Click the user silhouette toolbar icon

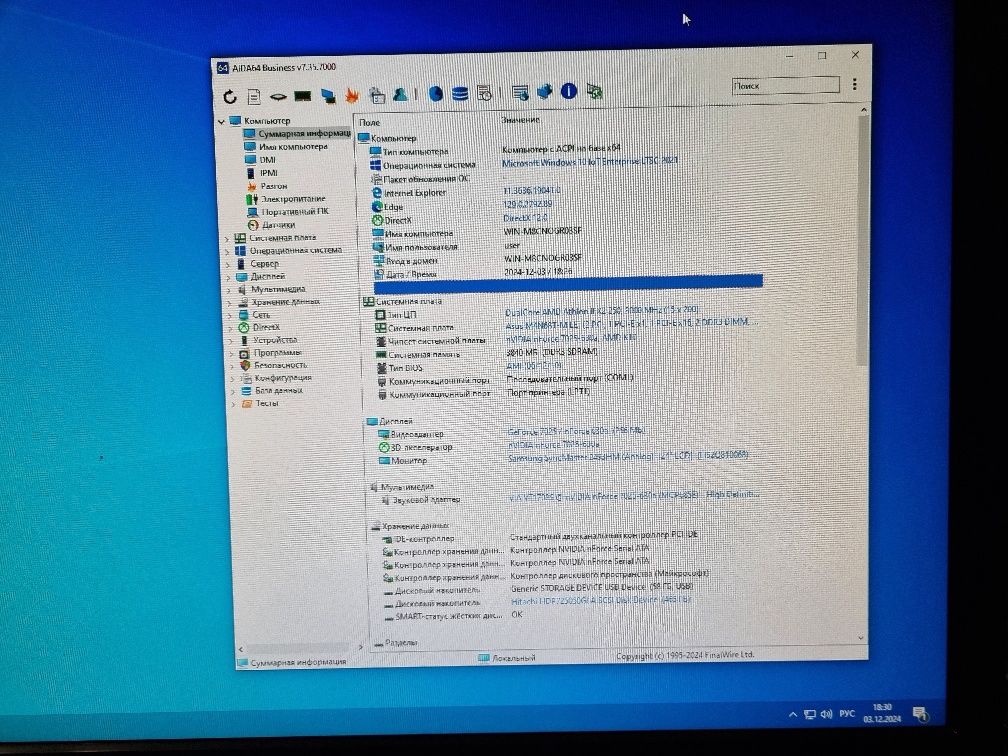click(x=400, y=94)
